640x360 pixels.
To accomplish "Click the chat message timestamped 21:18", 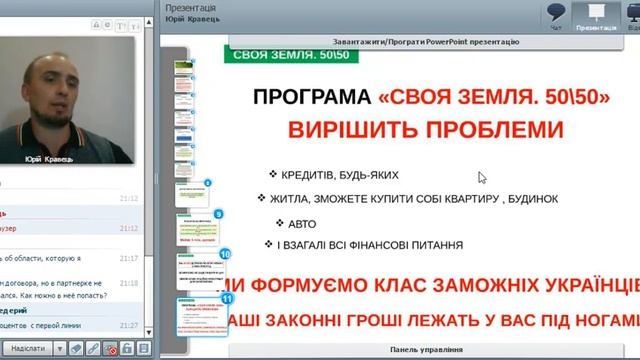I will pyautogui.click(x=71, y=289).
